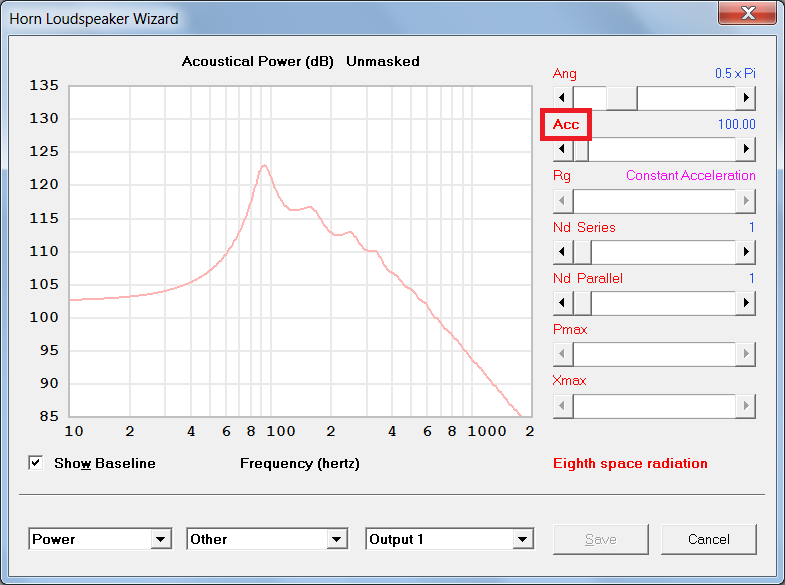Viewport: 785px width, 585px height.
Task: Click the Unmasked label above chart
Action: [x=382, y=61]
